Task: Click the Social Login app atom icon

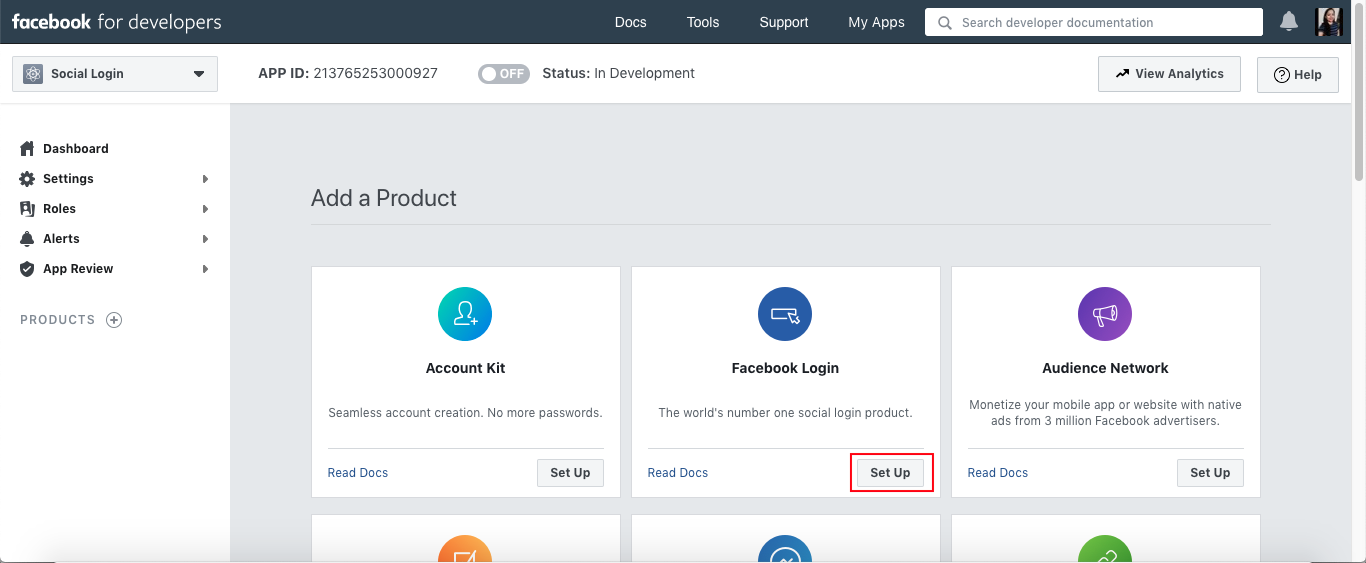Action: 33,74
